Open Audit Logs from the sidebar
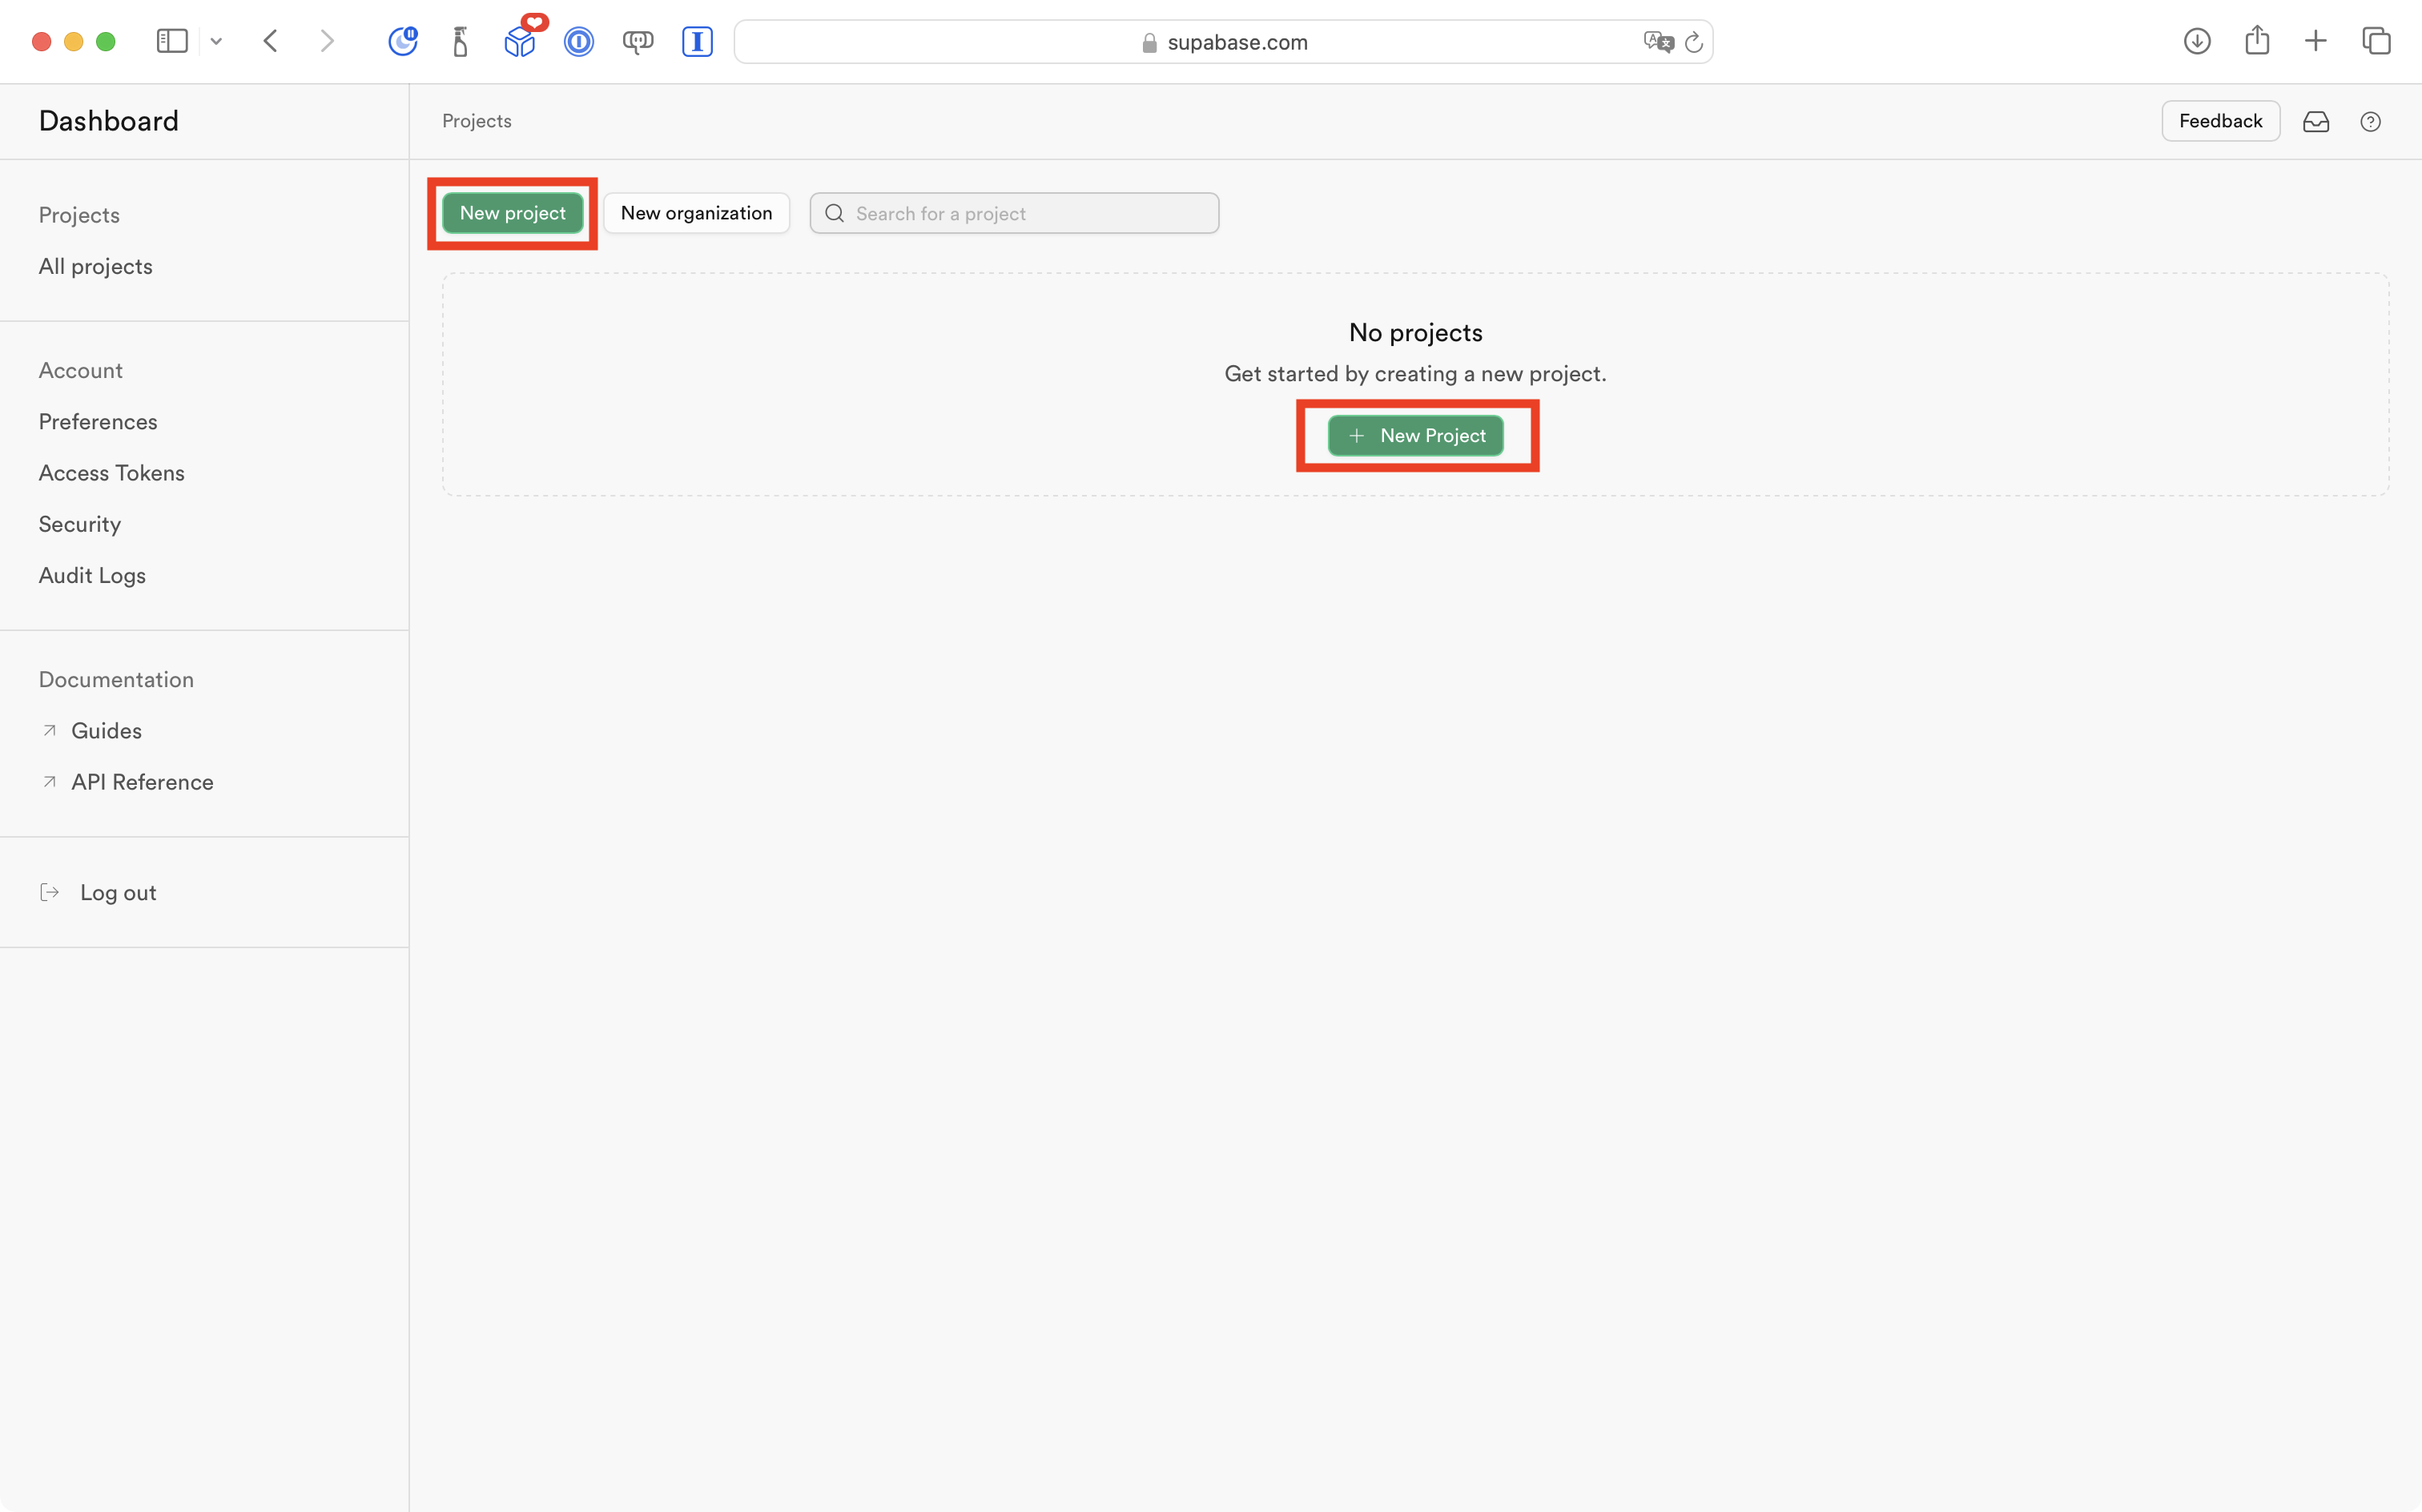The height and width of the screenshot is (1512, 2422). click(x=92, y=575)
